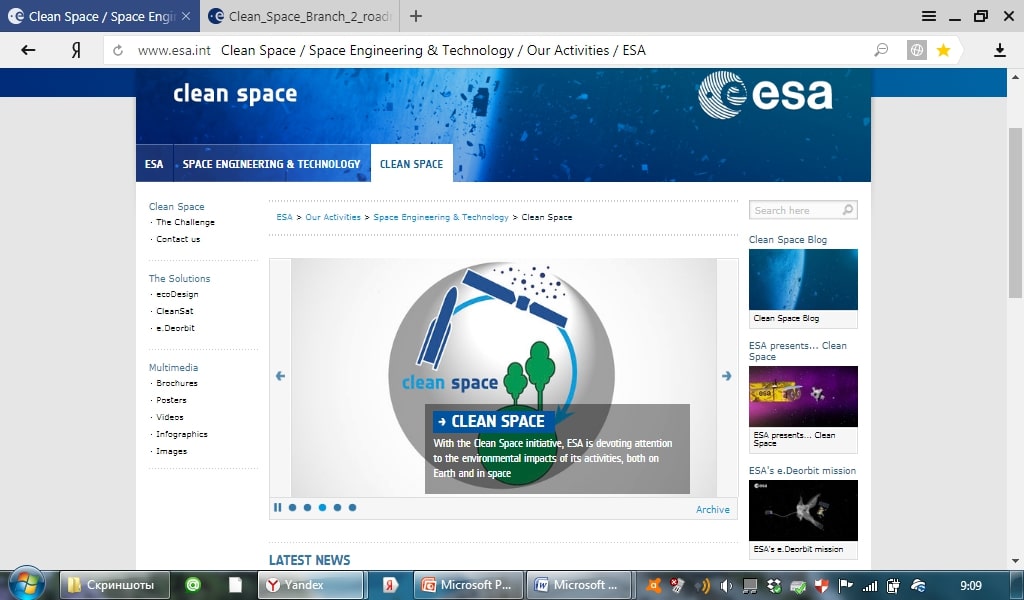Close the Clean Space browser tab
Viewport: 1024px width, 600px height.
tap(186, 16)
